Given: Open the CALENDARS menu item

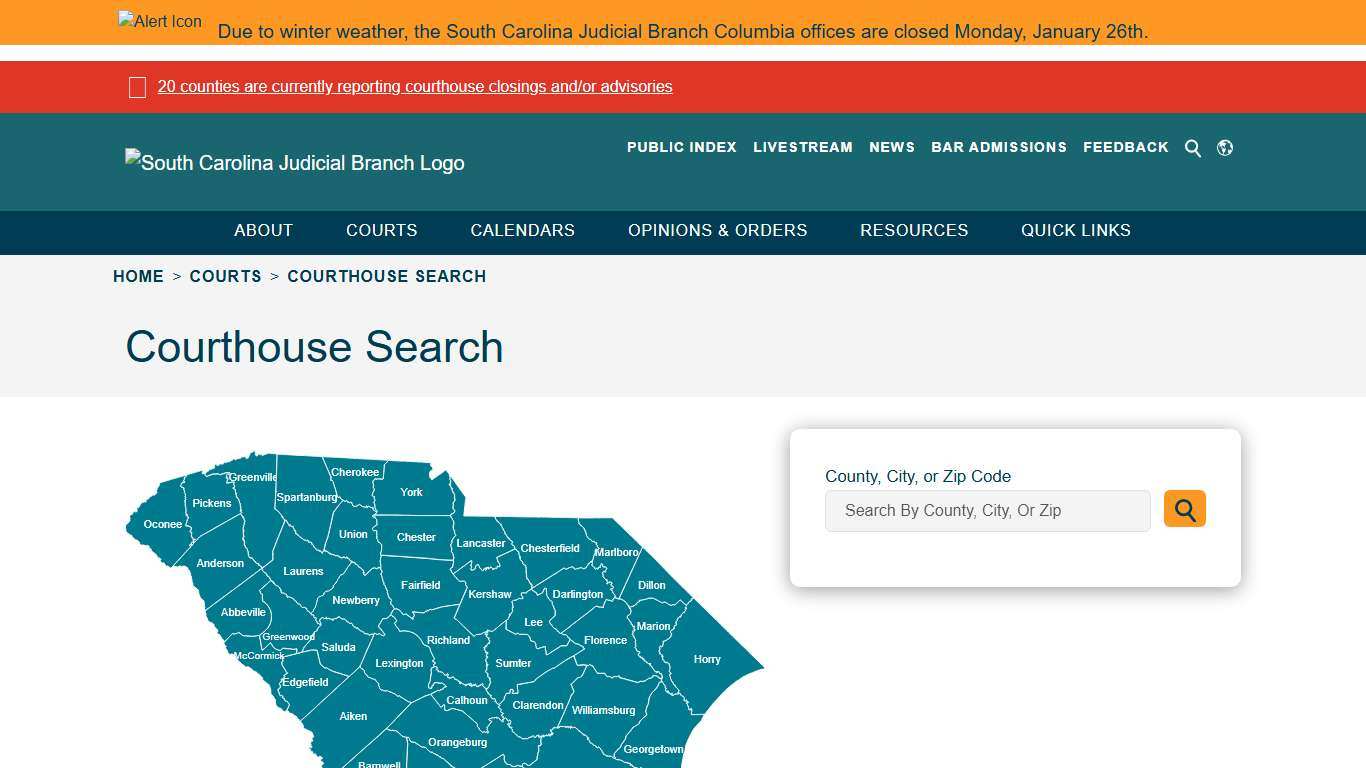Looking at the screenshot, I should pyautogui.click(x=522, y=230).
